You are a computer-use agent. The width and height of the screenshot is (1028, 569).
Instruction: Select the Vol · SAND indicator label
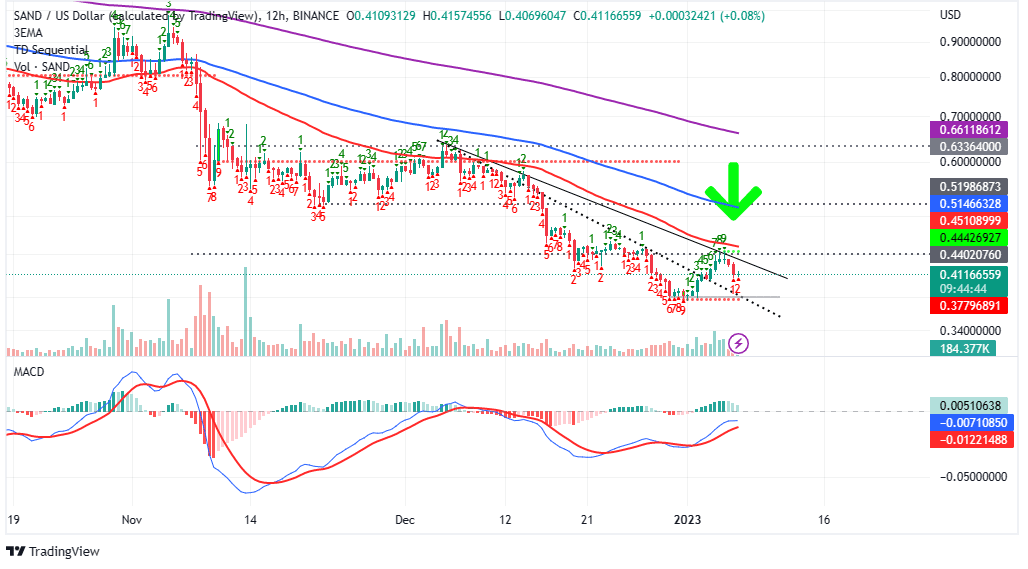(42, 67)
